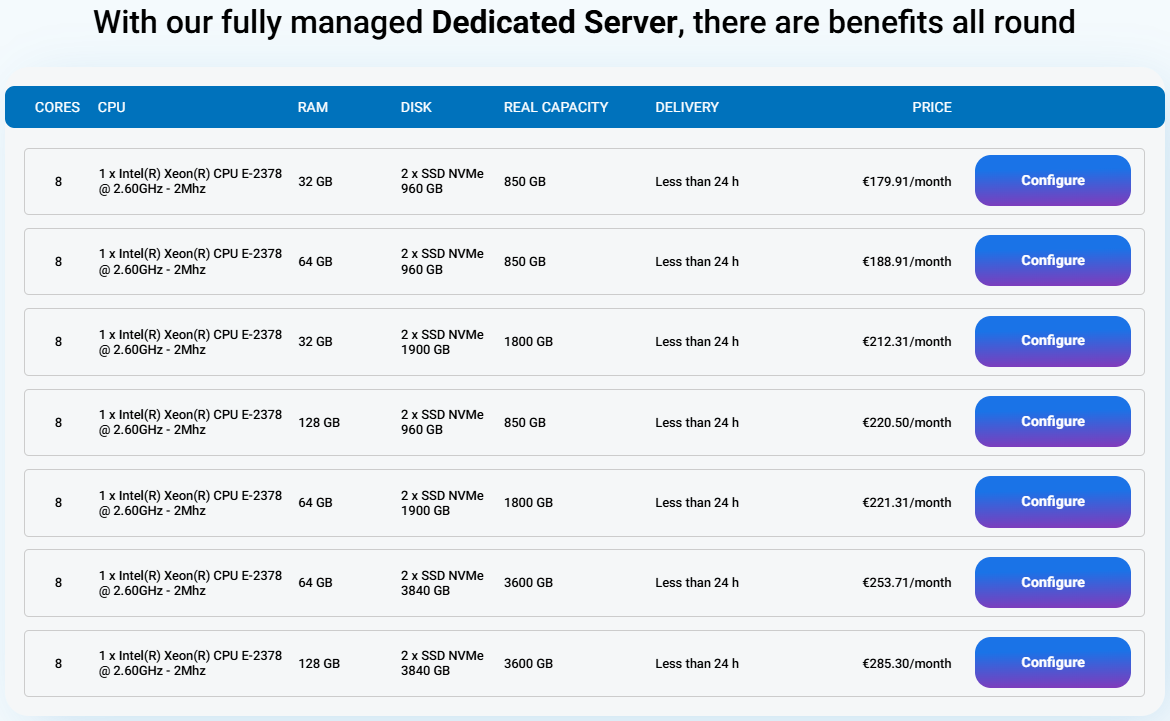Select Configure for the €221.31/month plan
The image size is (1170, 721).
point(1052,502)
